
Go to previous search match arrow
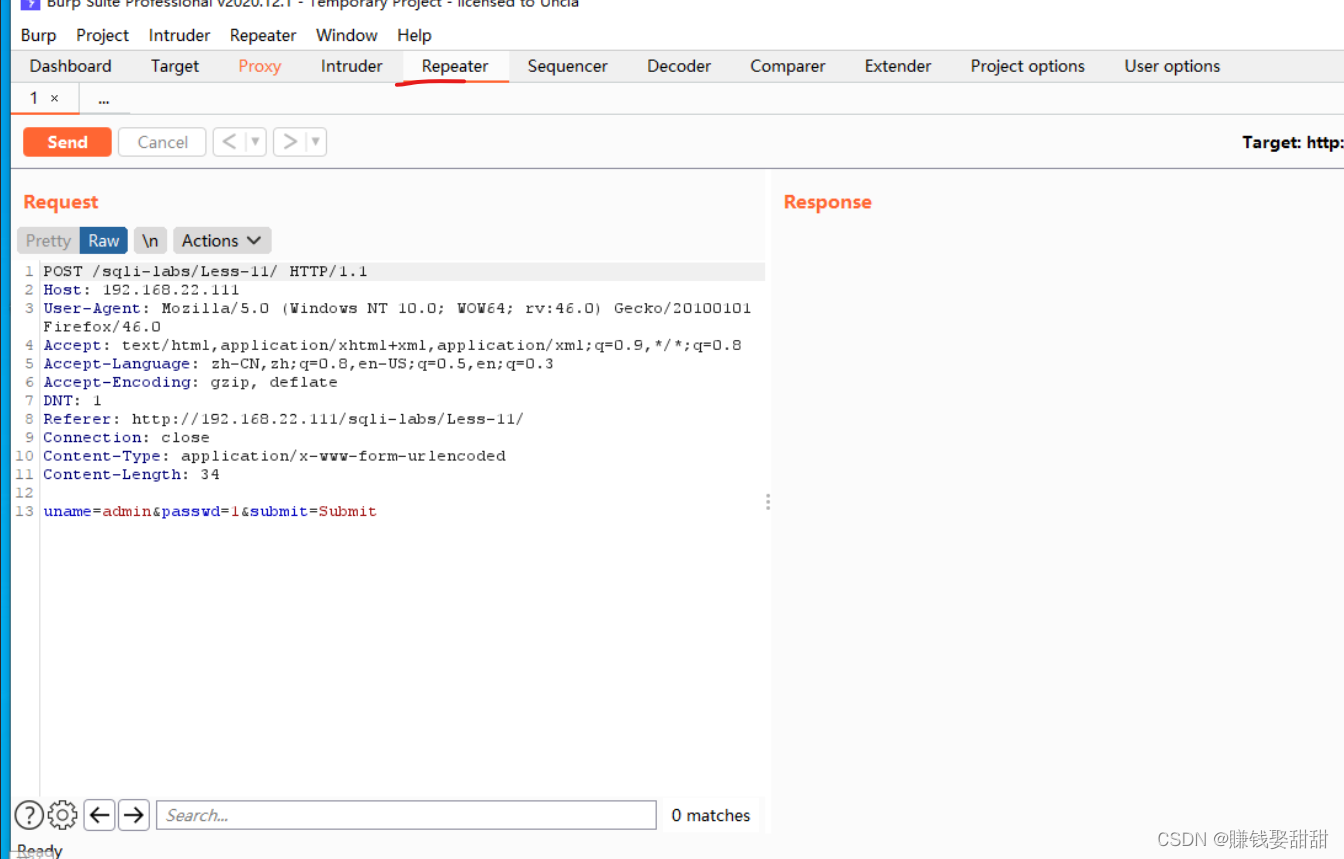tap(99, 815)
